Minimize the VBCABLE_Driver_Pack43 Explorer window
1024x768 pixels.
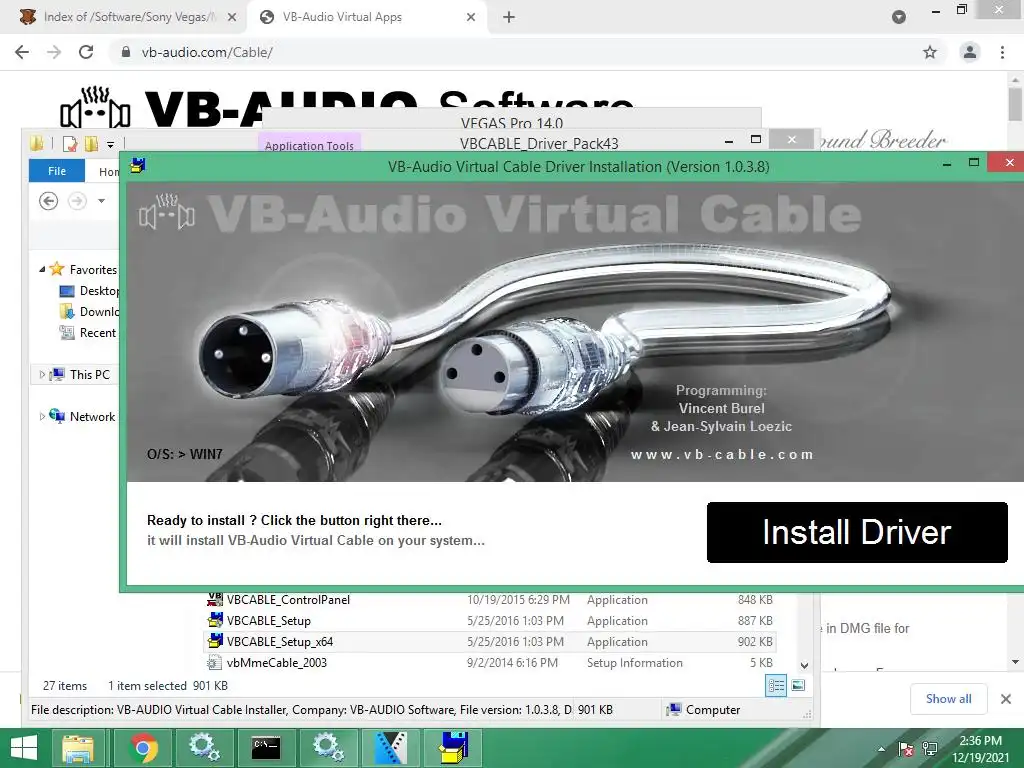729,140
